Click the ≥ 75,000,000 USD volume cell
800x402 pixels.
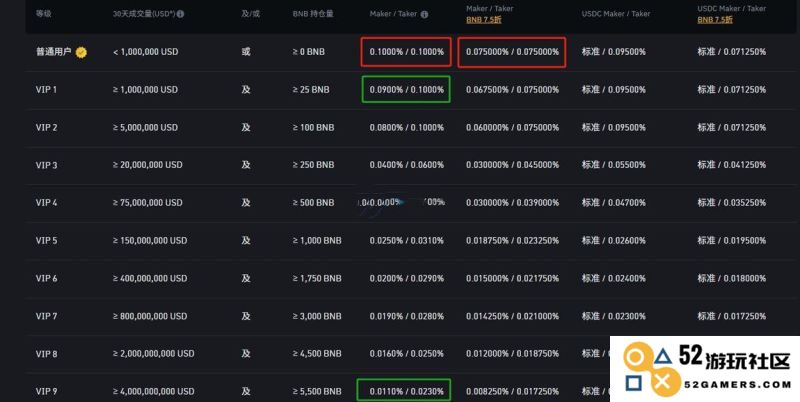click(x=147, y=203)
